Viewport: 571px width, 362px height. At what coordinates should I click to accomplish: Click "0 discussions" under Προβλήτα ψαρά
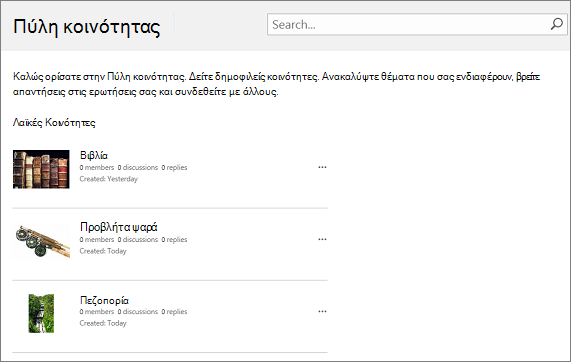coord(138,240)
